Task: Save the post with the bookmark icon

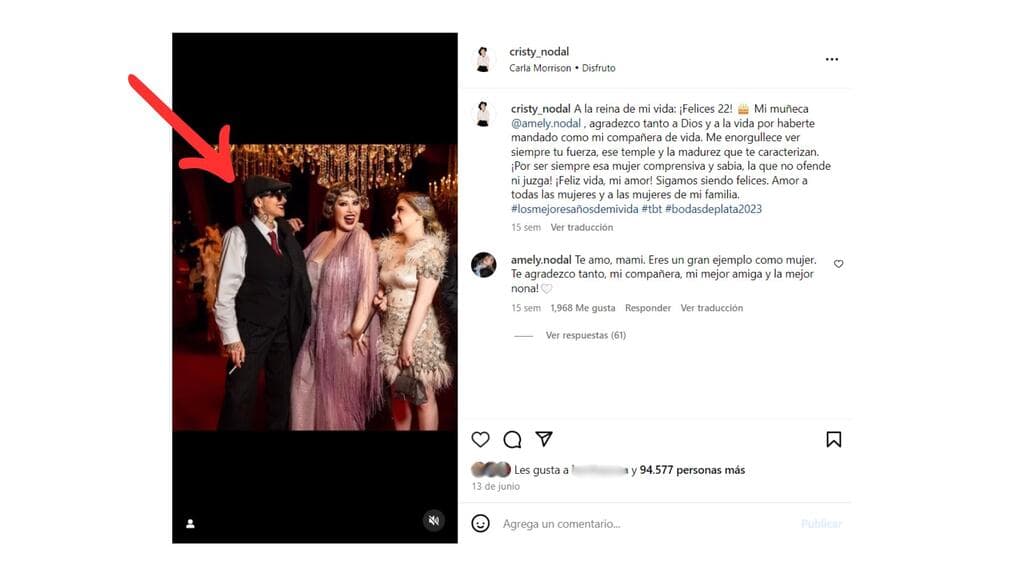Action: (x=833, y=439)
